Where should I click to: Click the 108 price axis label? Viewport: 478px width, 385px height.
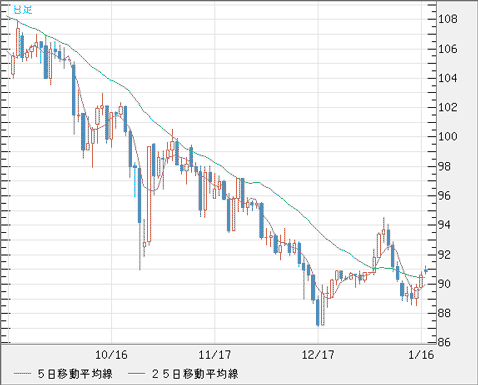(x=447, y=19)
